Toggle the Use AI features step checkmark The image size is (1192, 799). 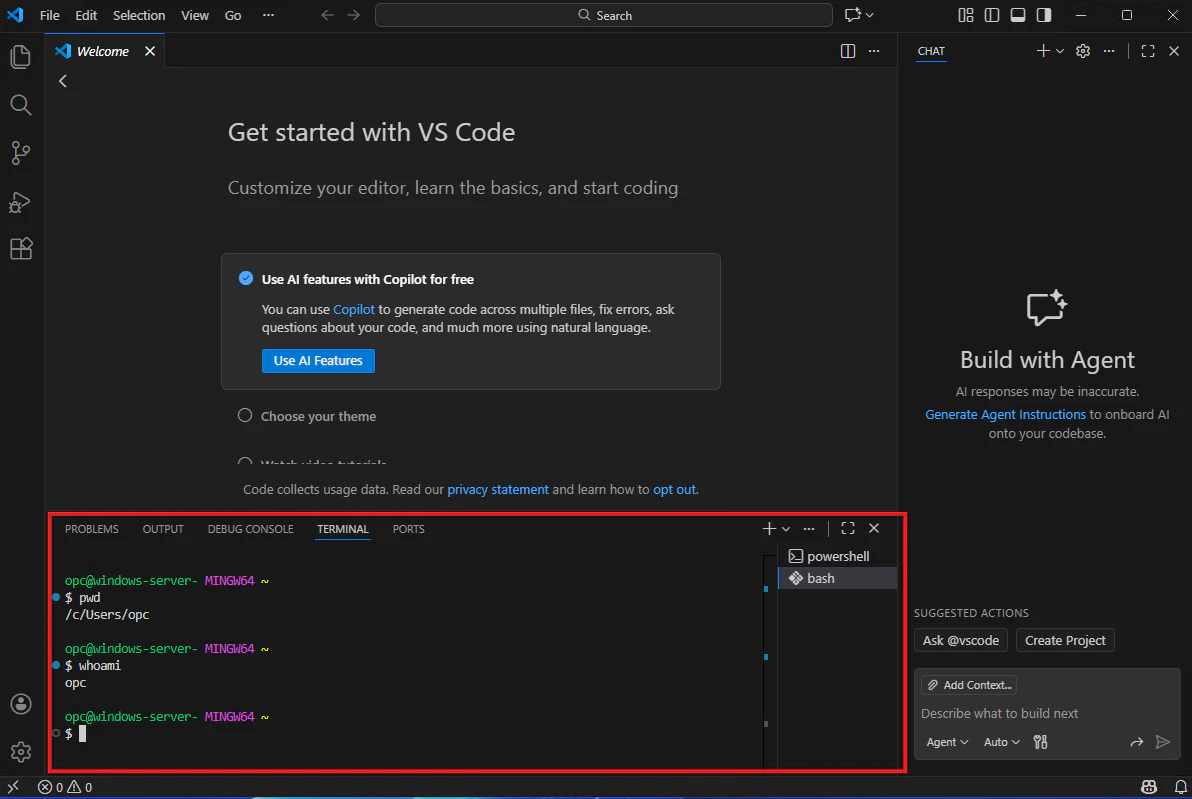[246, 278]
